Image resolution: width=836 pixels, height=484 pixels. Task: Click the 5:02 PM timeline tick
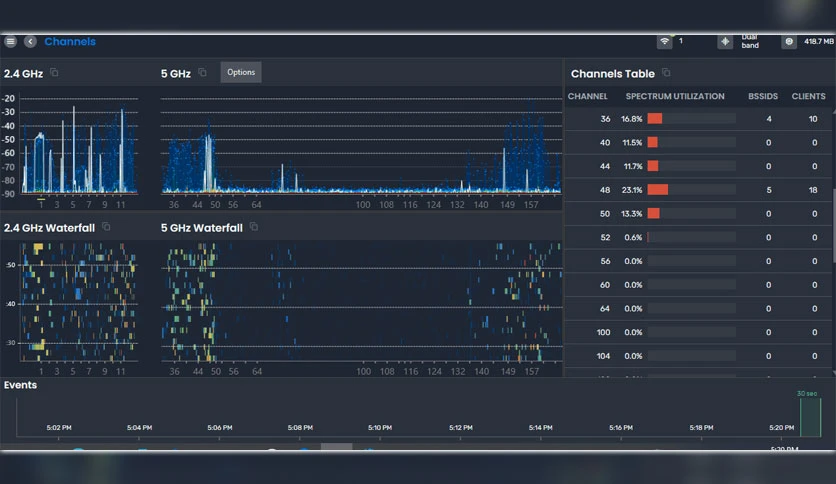coord(59,428)
